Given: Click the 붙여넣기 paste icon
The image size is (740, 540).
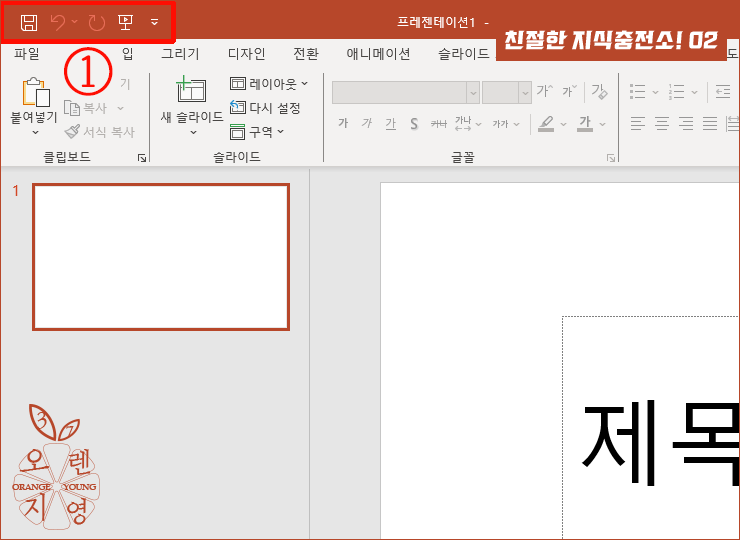Looking at the screenshot, I should (36, 92).
